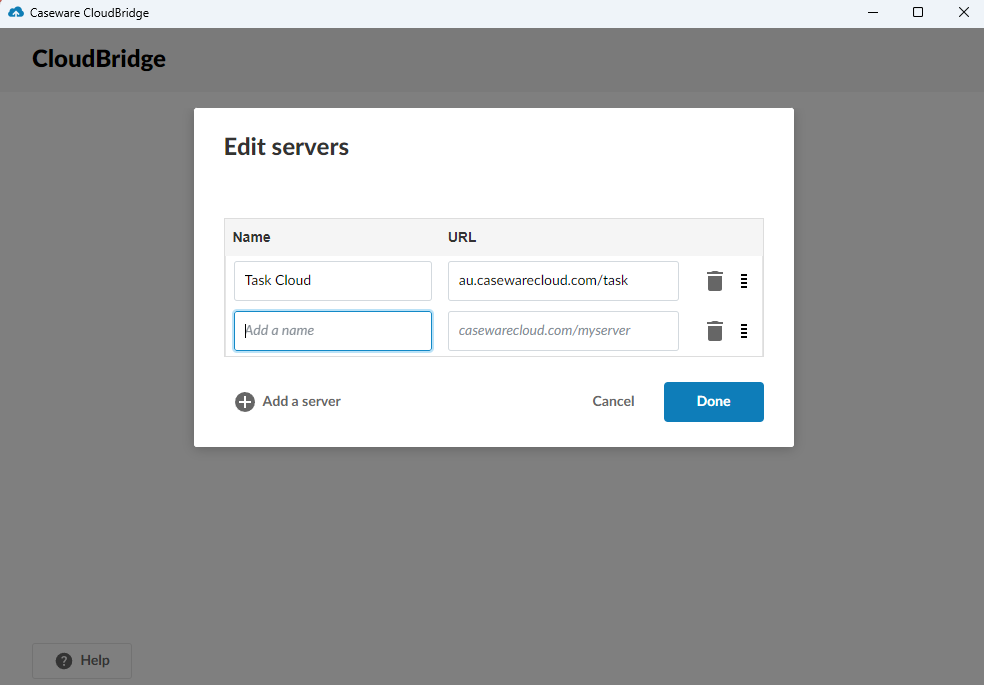Click drag handle of empty server row
Viewport: 984px width, 685px height.
(x=744, y=331)
